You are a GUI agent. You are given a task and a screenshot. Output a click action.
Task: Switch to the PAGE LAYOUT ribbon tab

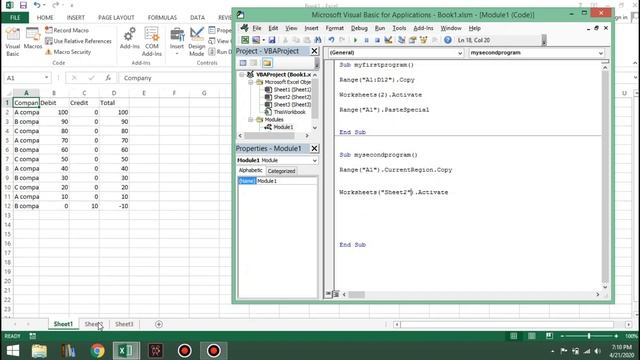coord(116,18)
